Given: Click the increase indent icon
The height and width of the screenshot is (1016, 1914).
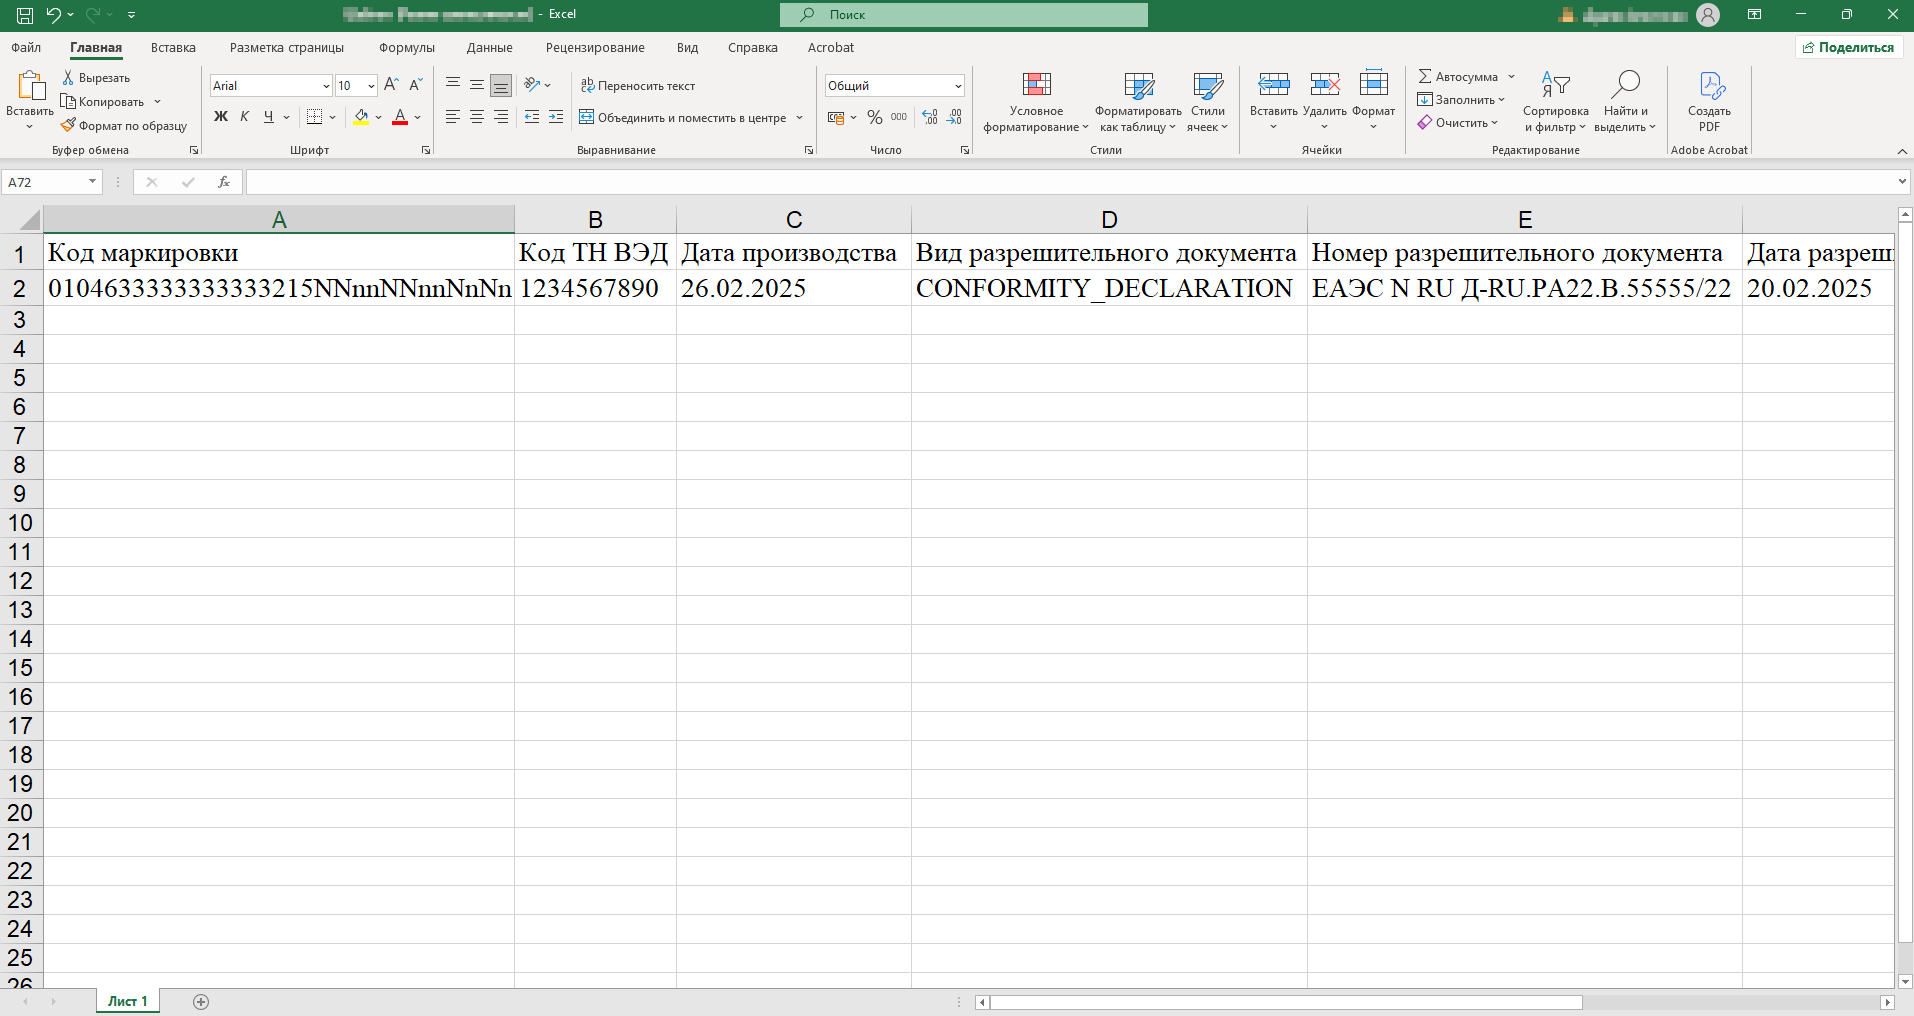Looking at the screenshot, I should click(x=556, y=117).
